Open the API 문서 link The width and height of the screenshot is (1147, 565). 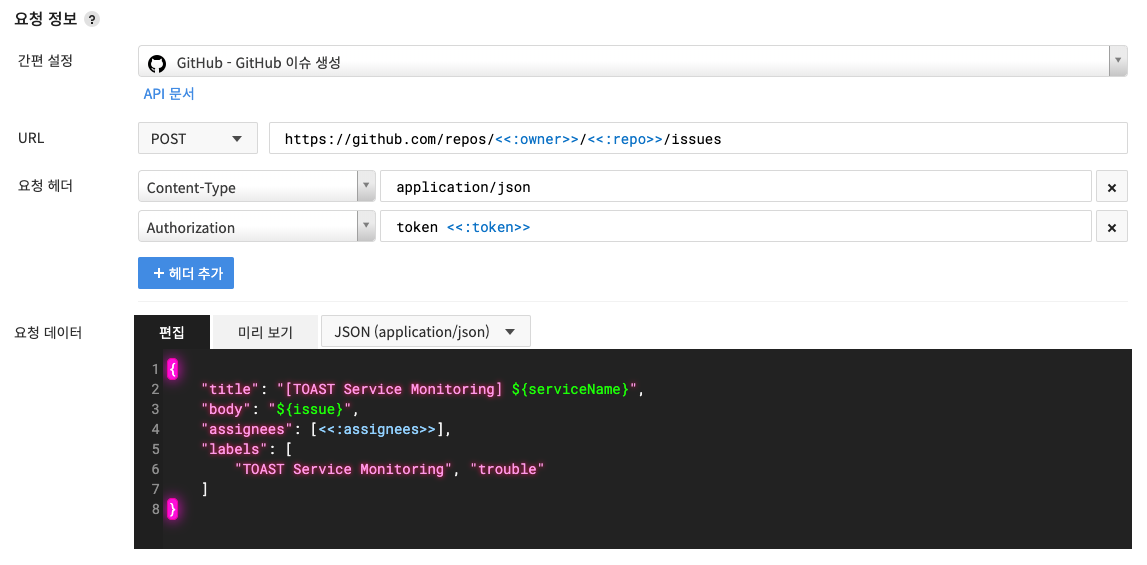point(169,94)
